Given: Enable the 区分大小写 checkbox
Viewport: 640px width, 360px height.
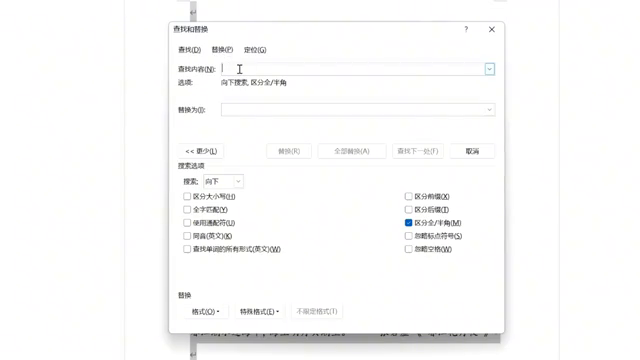Looking at the screenshot, I should tap(187, 196).
